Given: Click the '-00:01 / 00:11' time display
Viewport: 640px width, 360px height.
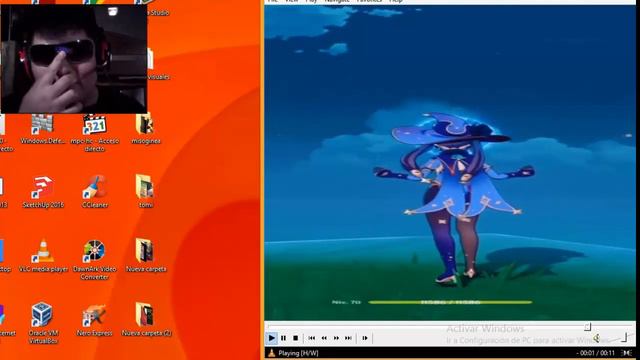Looking at the screenshot, I should click(596, 353).
